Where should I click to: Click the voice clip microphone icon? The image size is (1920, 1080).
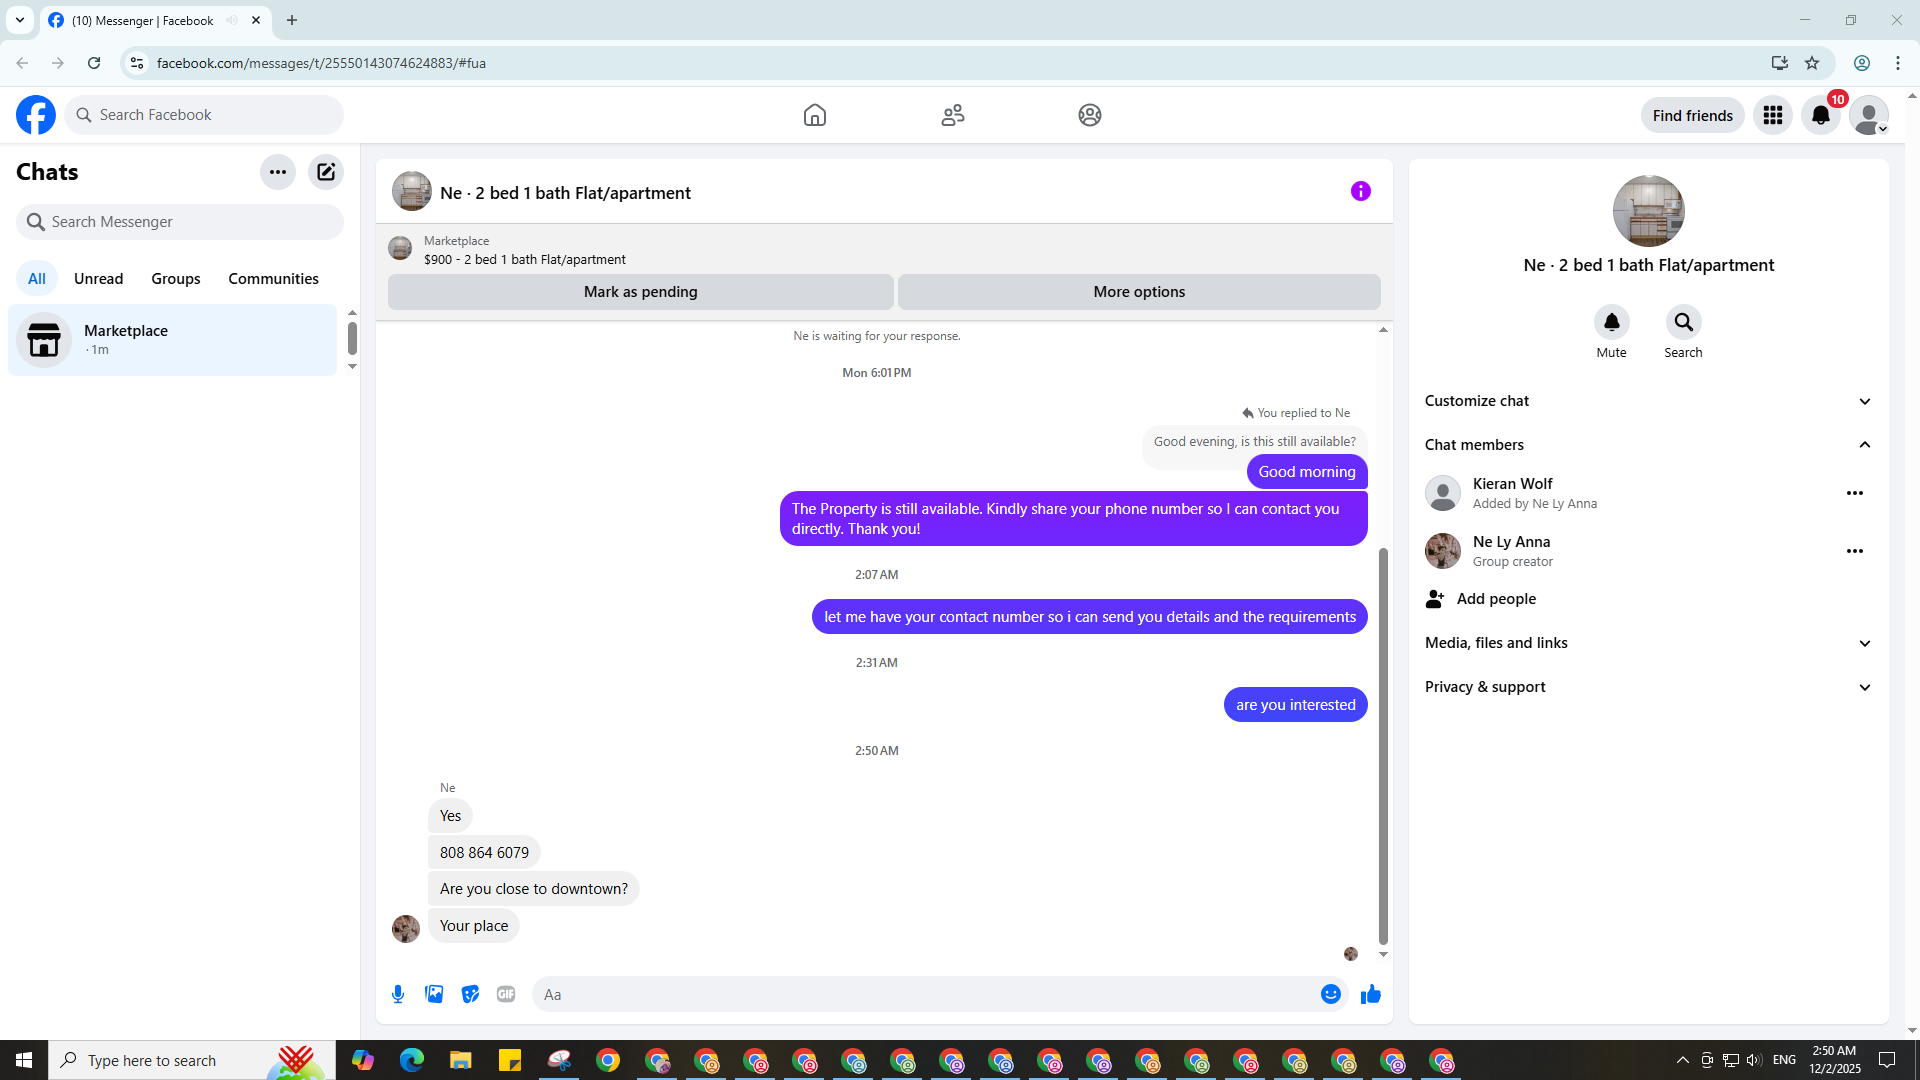click(398, 994)
